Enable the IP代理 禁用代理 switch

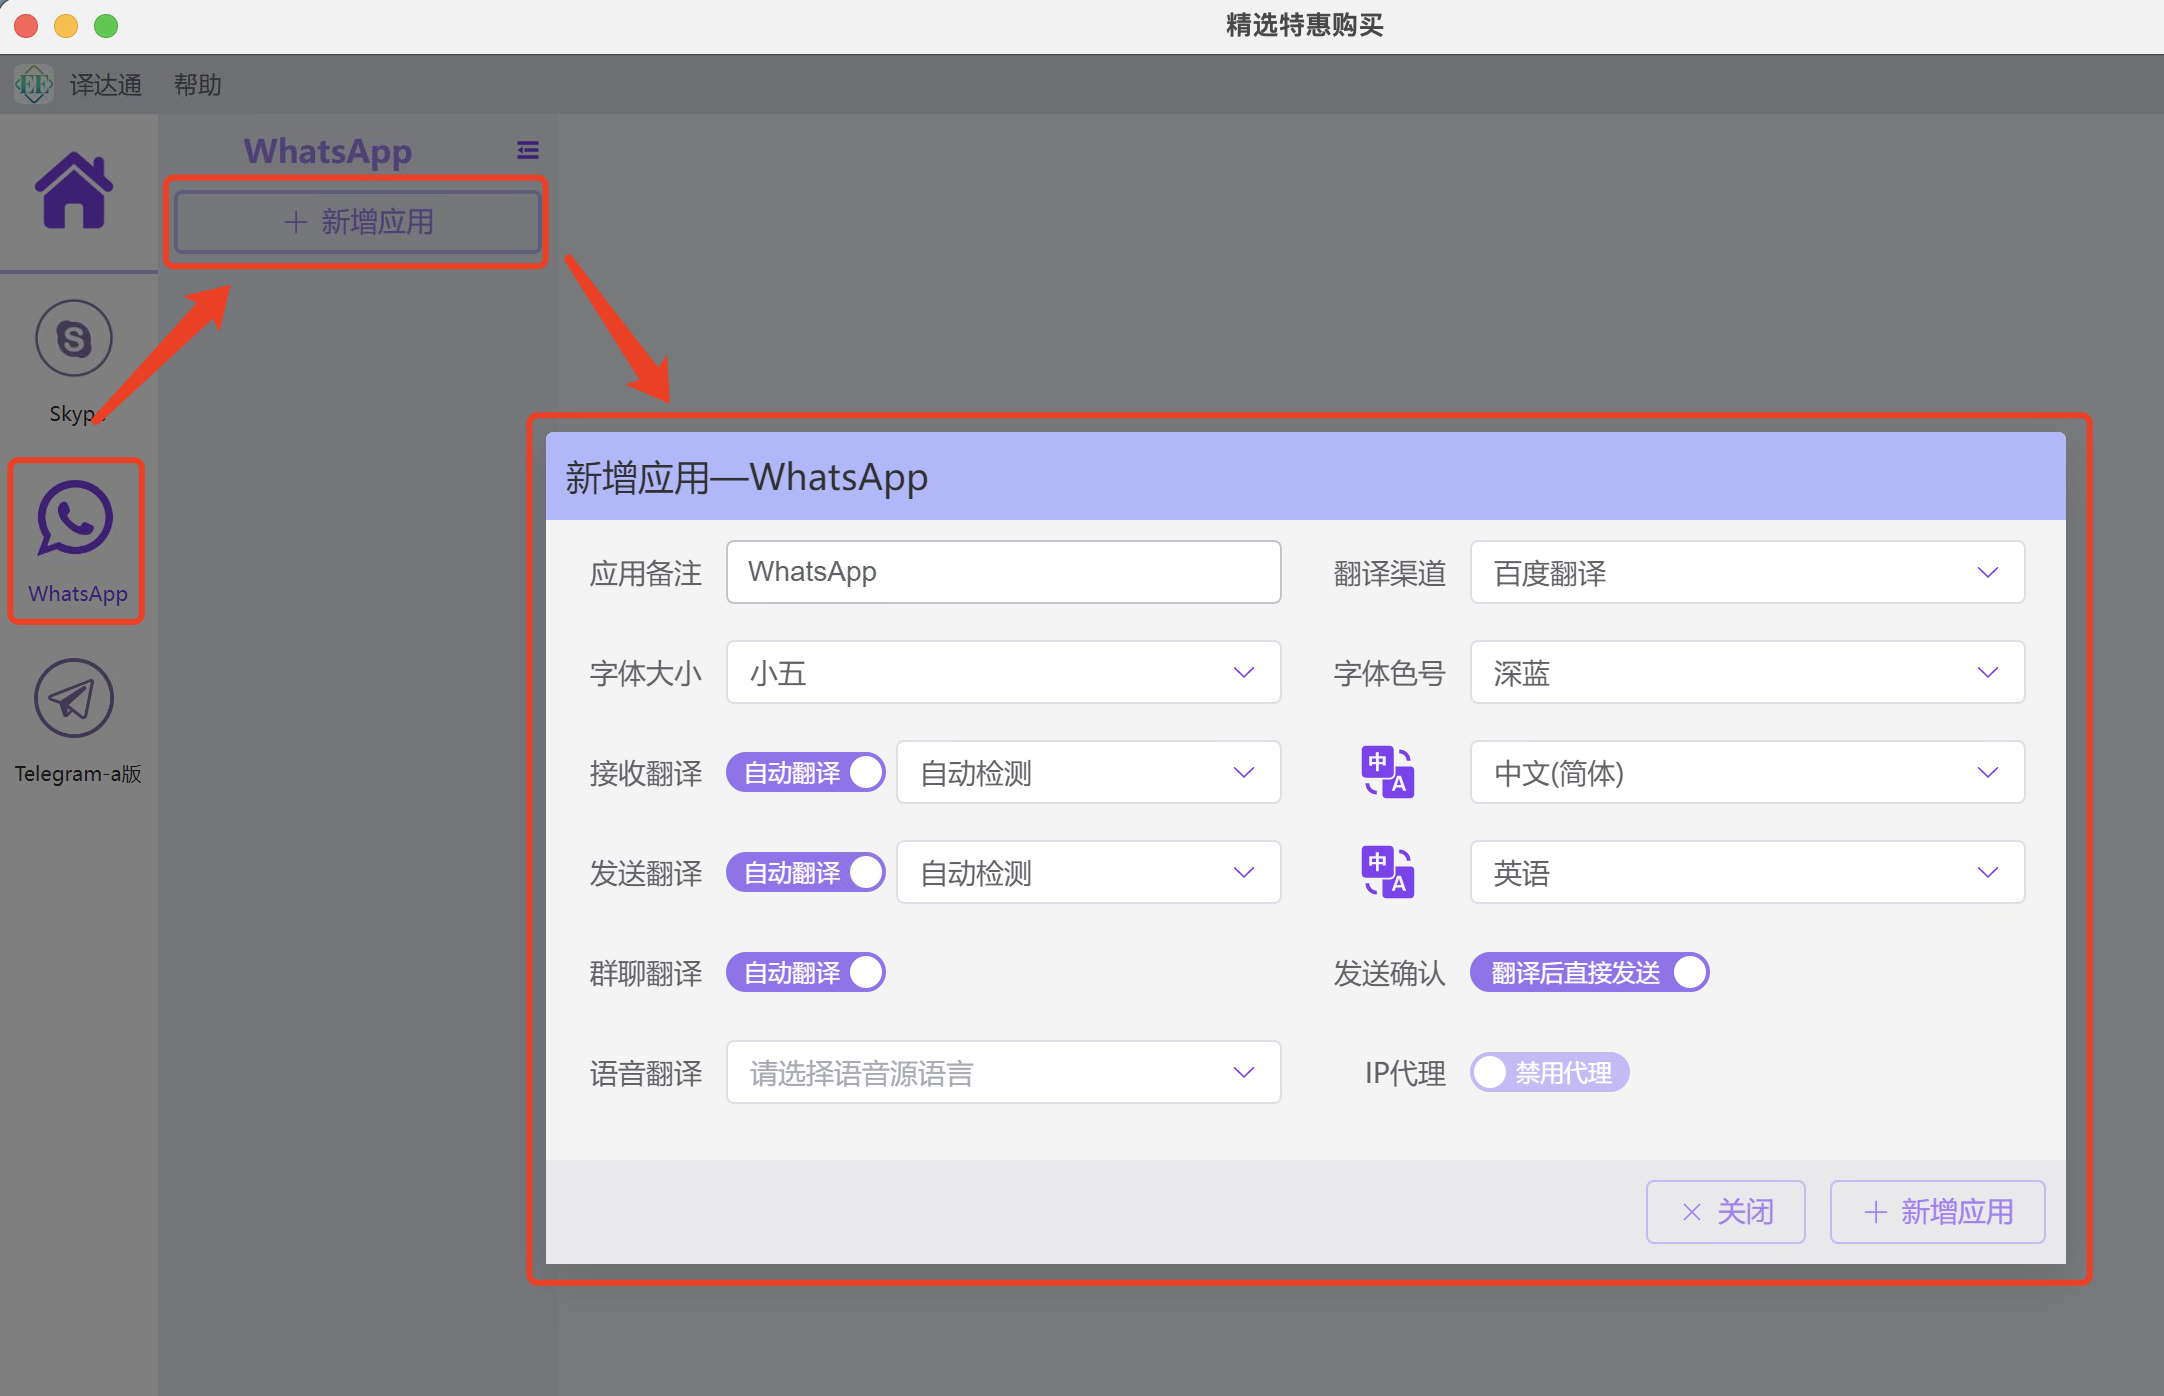pyautogui.click(x=1548, y=1072)
